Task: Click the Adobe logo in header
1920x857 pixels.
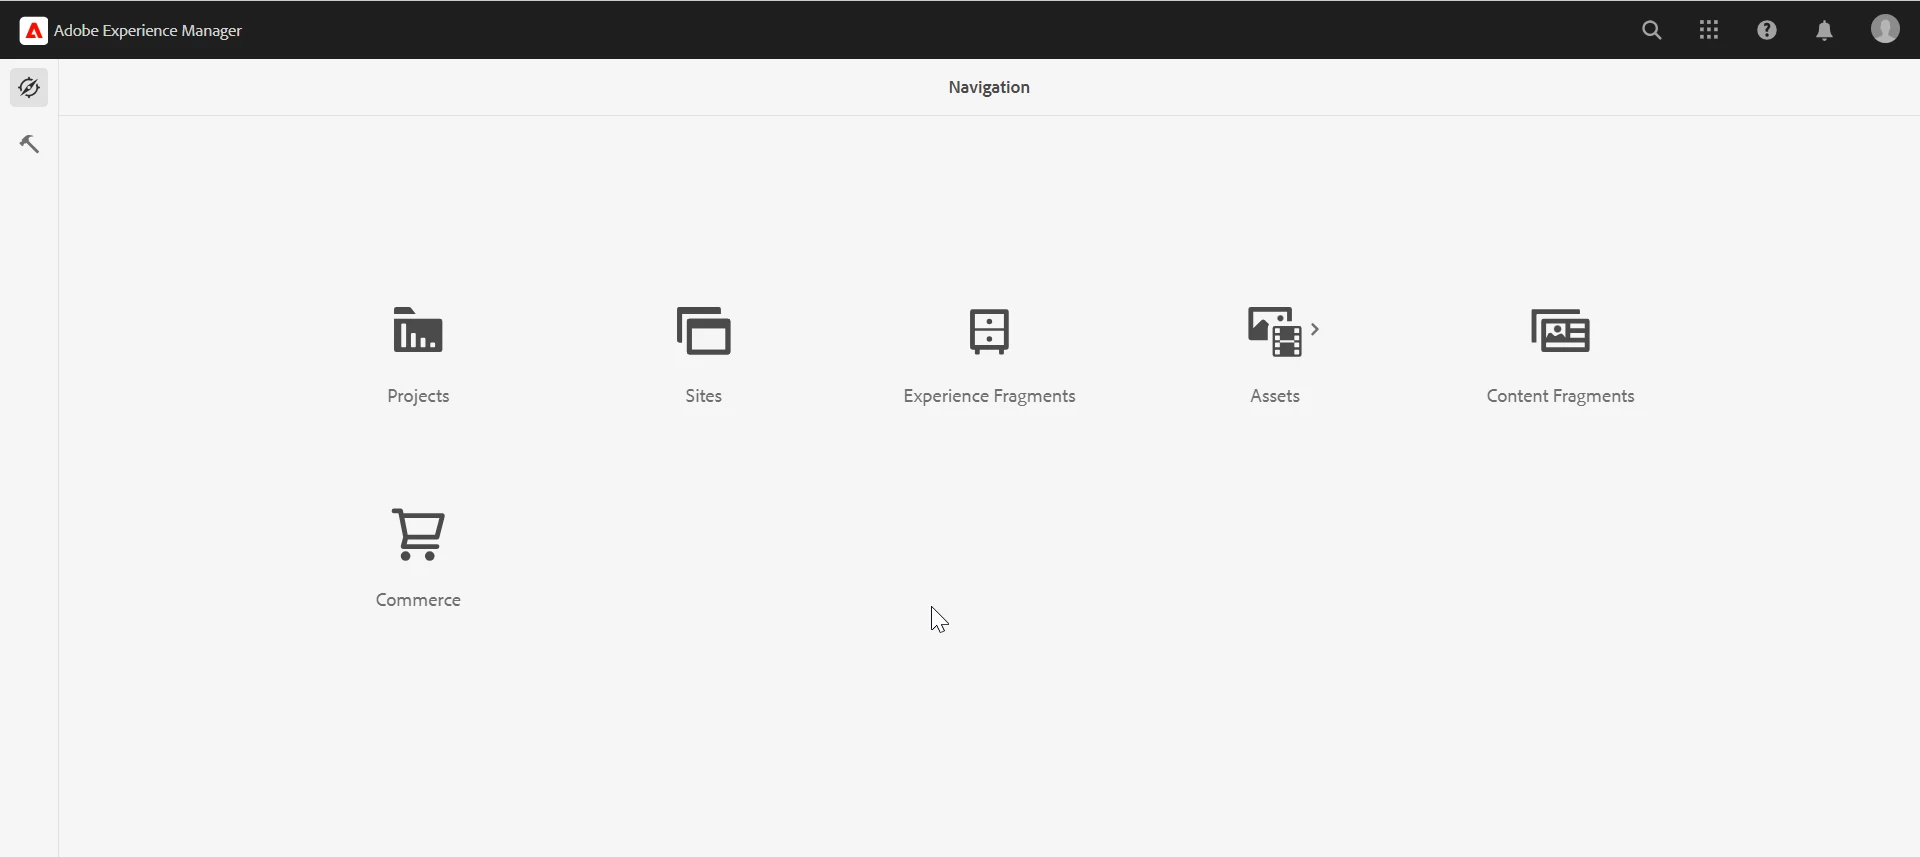Action: [33, 31]
